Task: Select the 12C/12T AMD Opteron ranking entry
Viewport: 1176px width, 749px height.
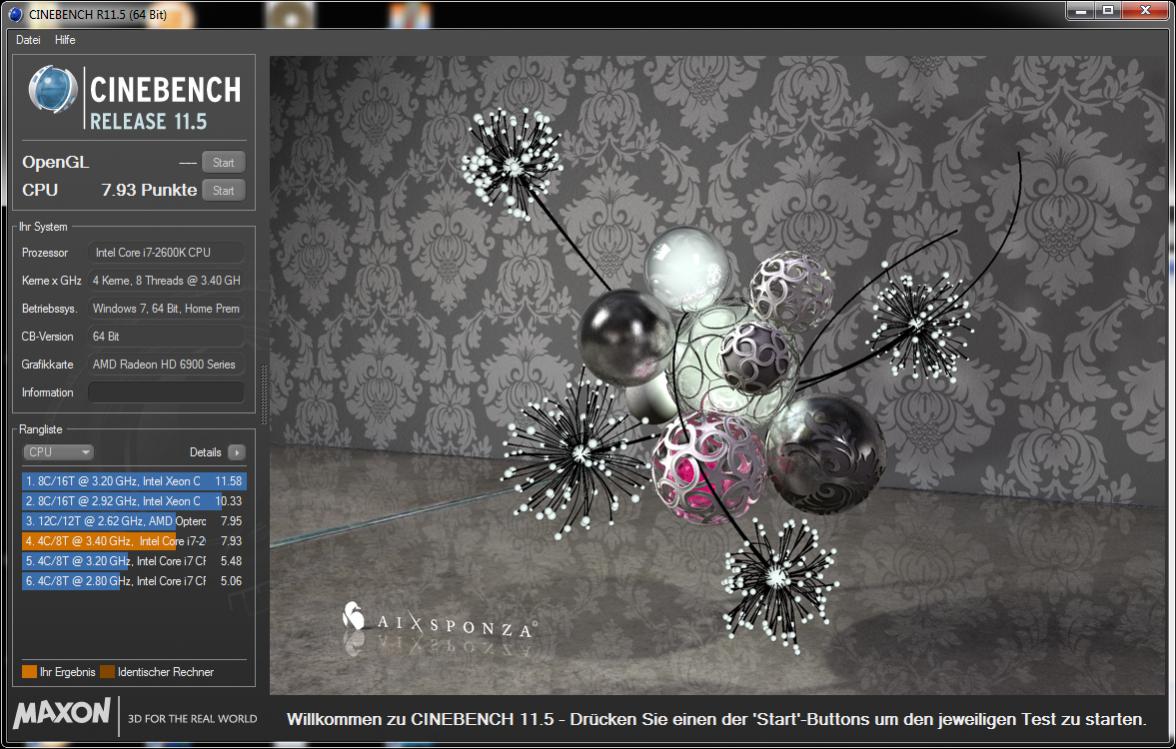Action: (134, 520)
